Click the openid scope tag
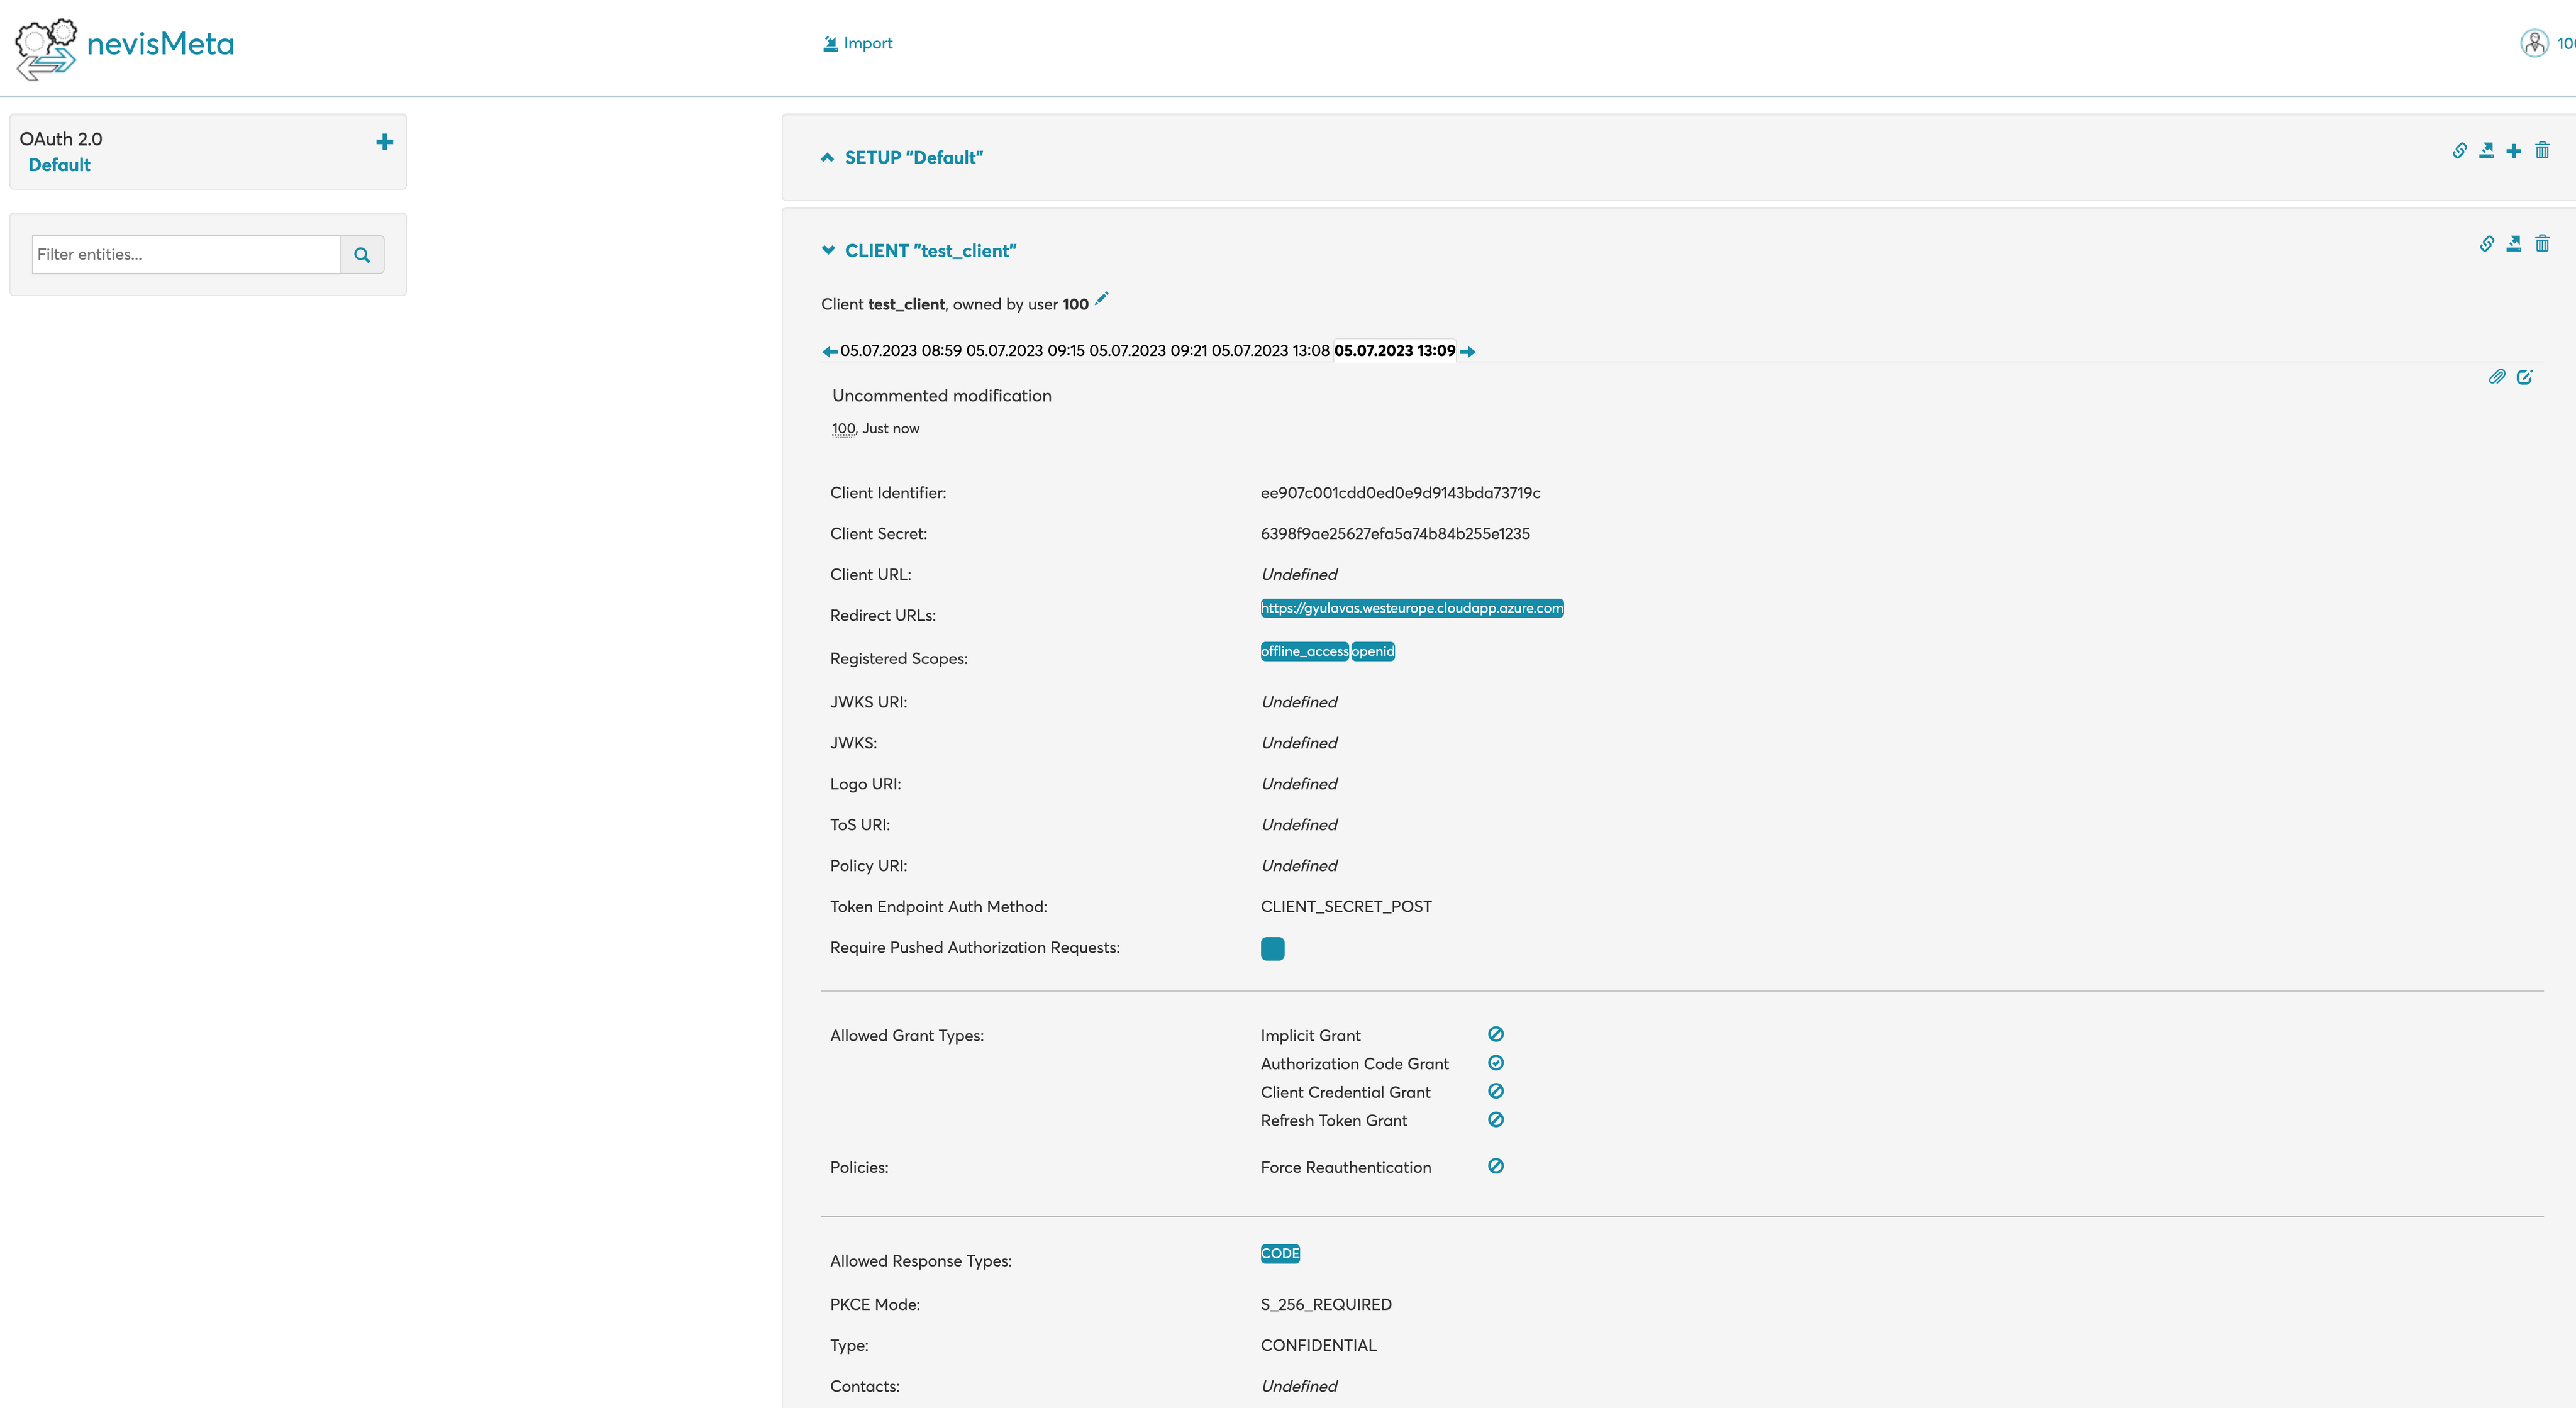 click(x=1373, y=651)
